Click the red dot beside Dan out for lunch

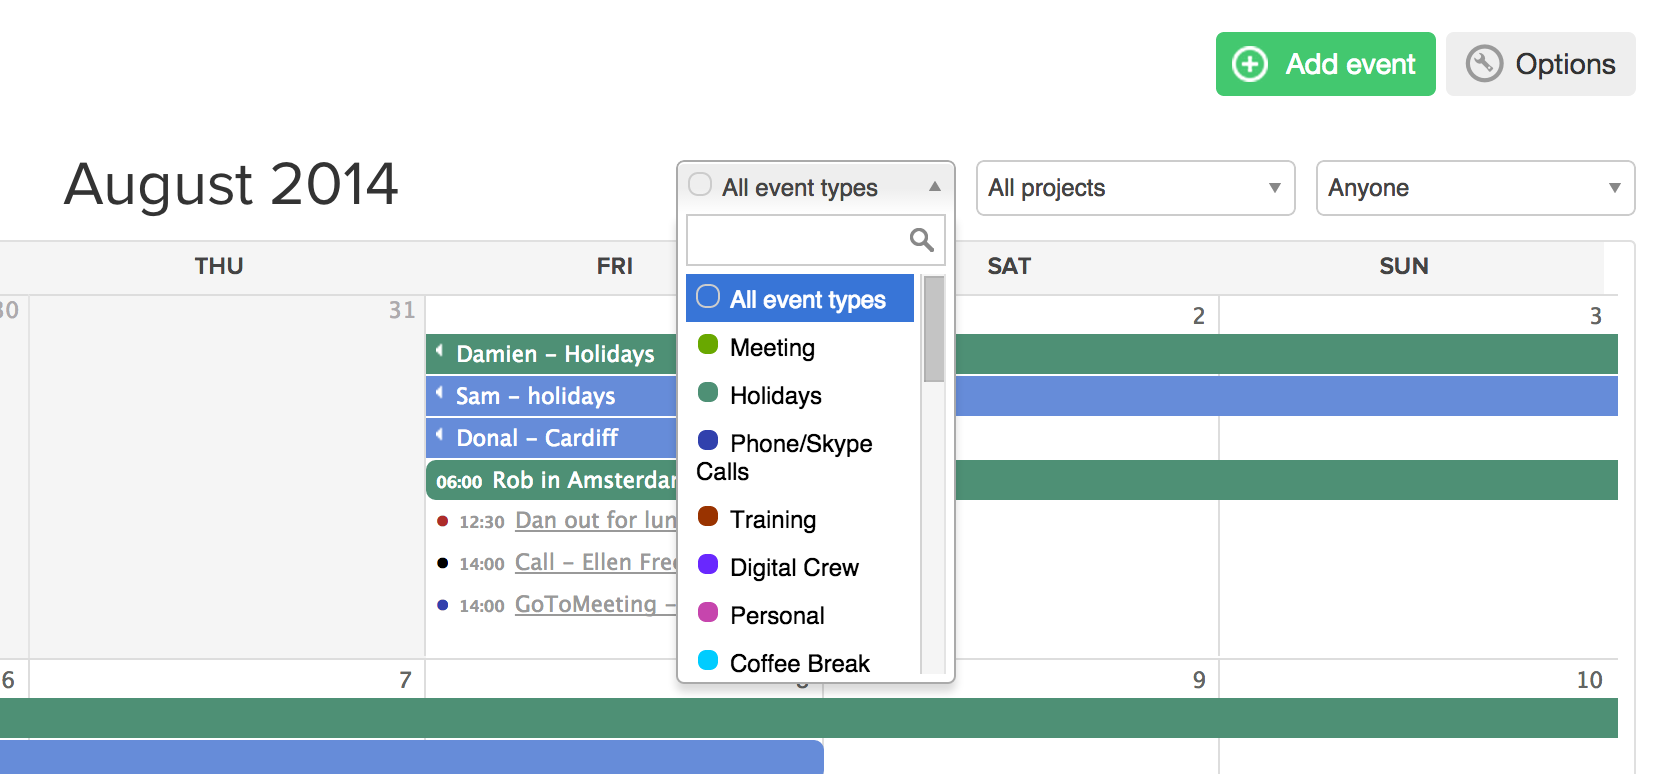point(443,521)
